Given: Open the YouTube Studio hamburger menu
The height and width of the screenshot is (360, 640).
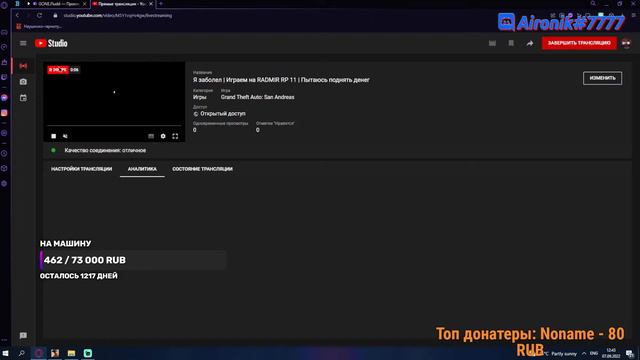Looking at the screenshot, I should pyautogui.click(x=23, y=43).
